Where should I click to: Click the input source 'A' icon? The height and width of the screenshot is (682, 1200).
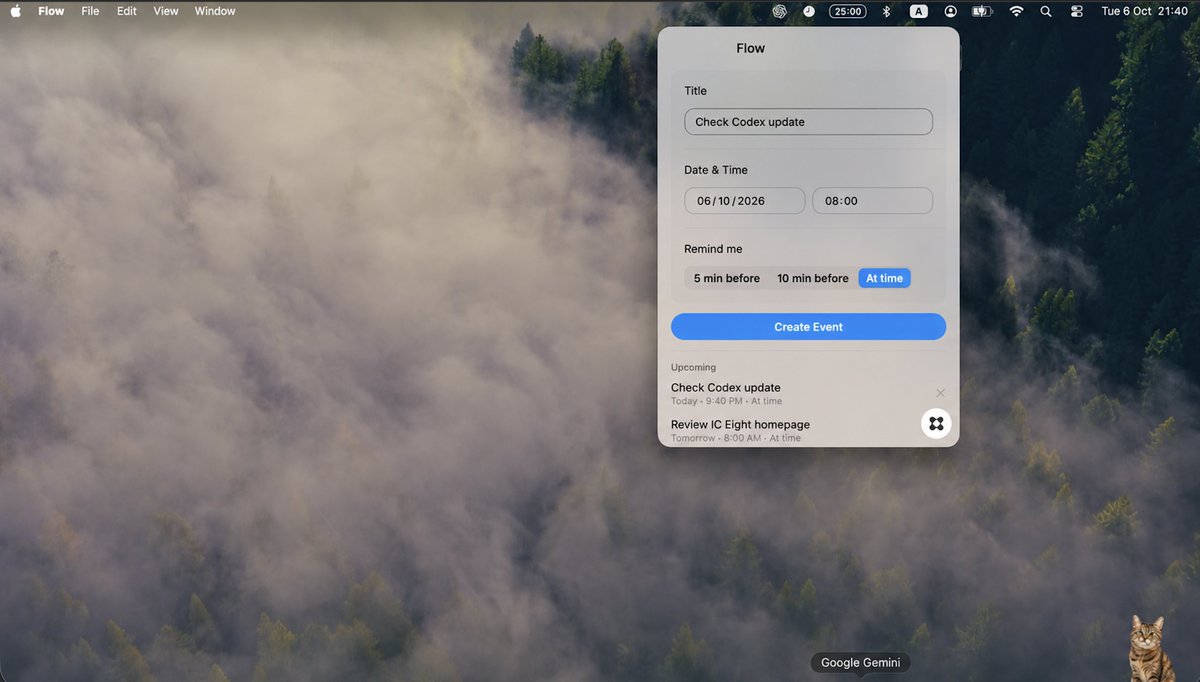coord(919,11)
